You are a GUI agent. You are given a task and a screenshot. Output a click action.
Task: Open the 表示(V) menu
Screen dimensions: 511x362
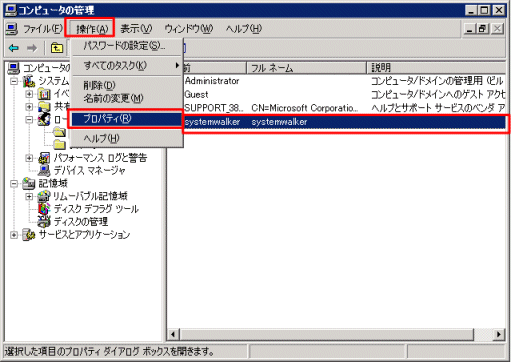(x=136, y=29)
